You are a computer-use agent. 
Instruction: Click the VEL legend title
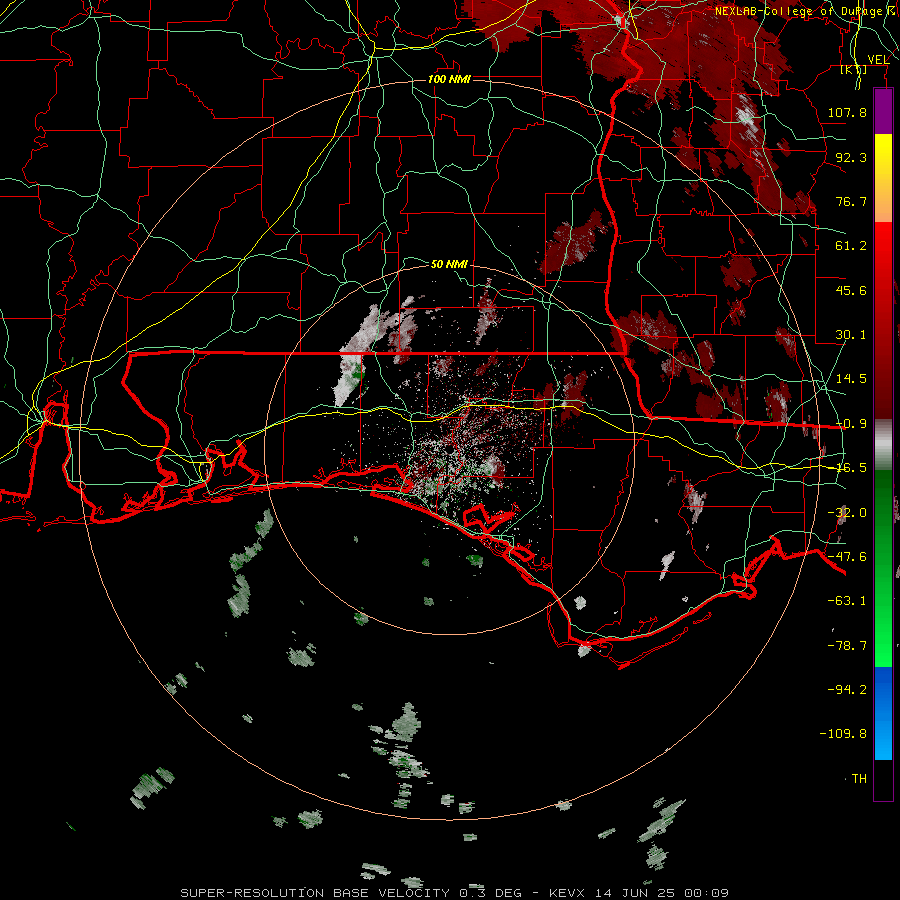tap(878, 59)
